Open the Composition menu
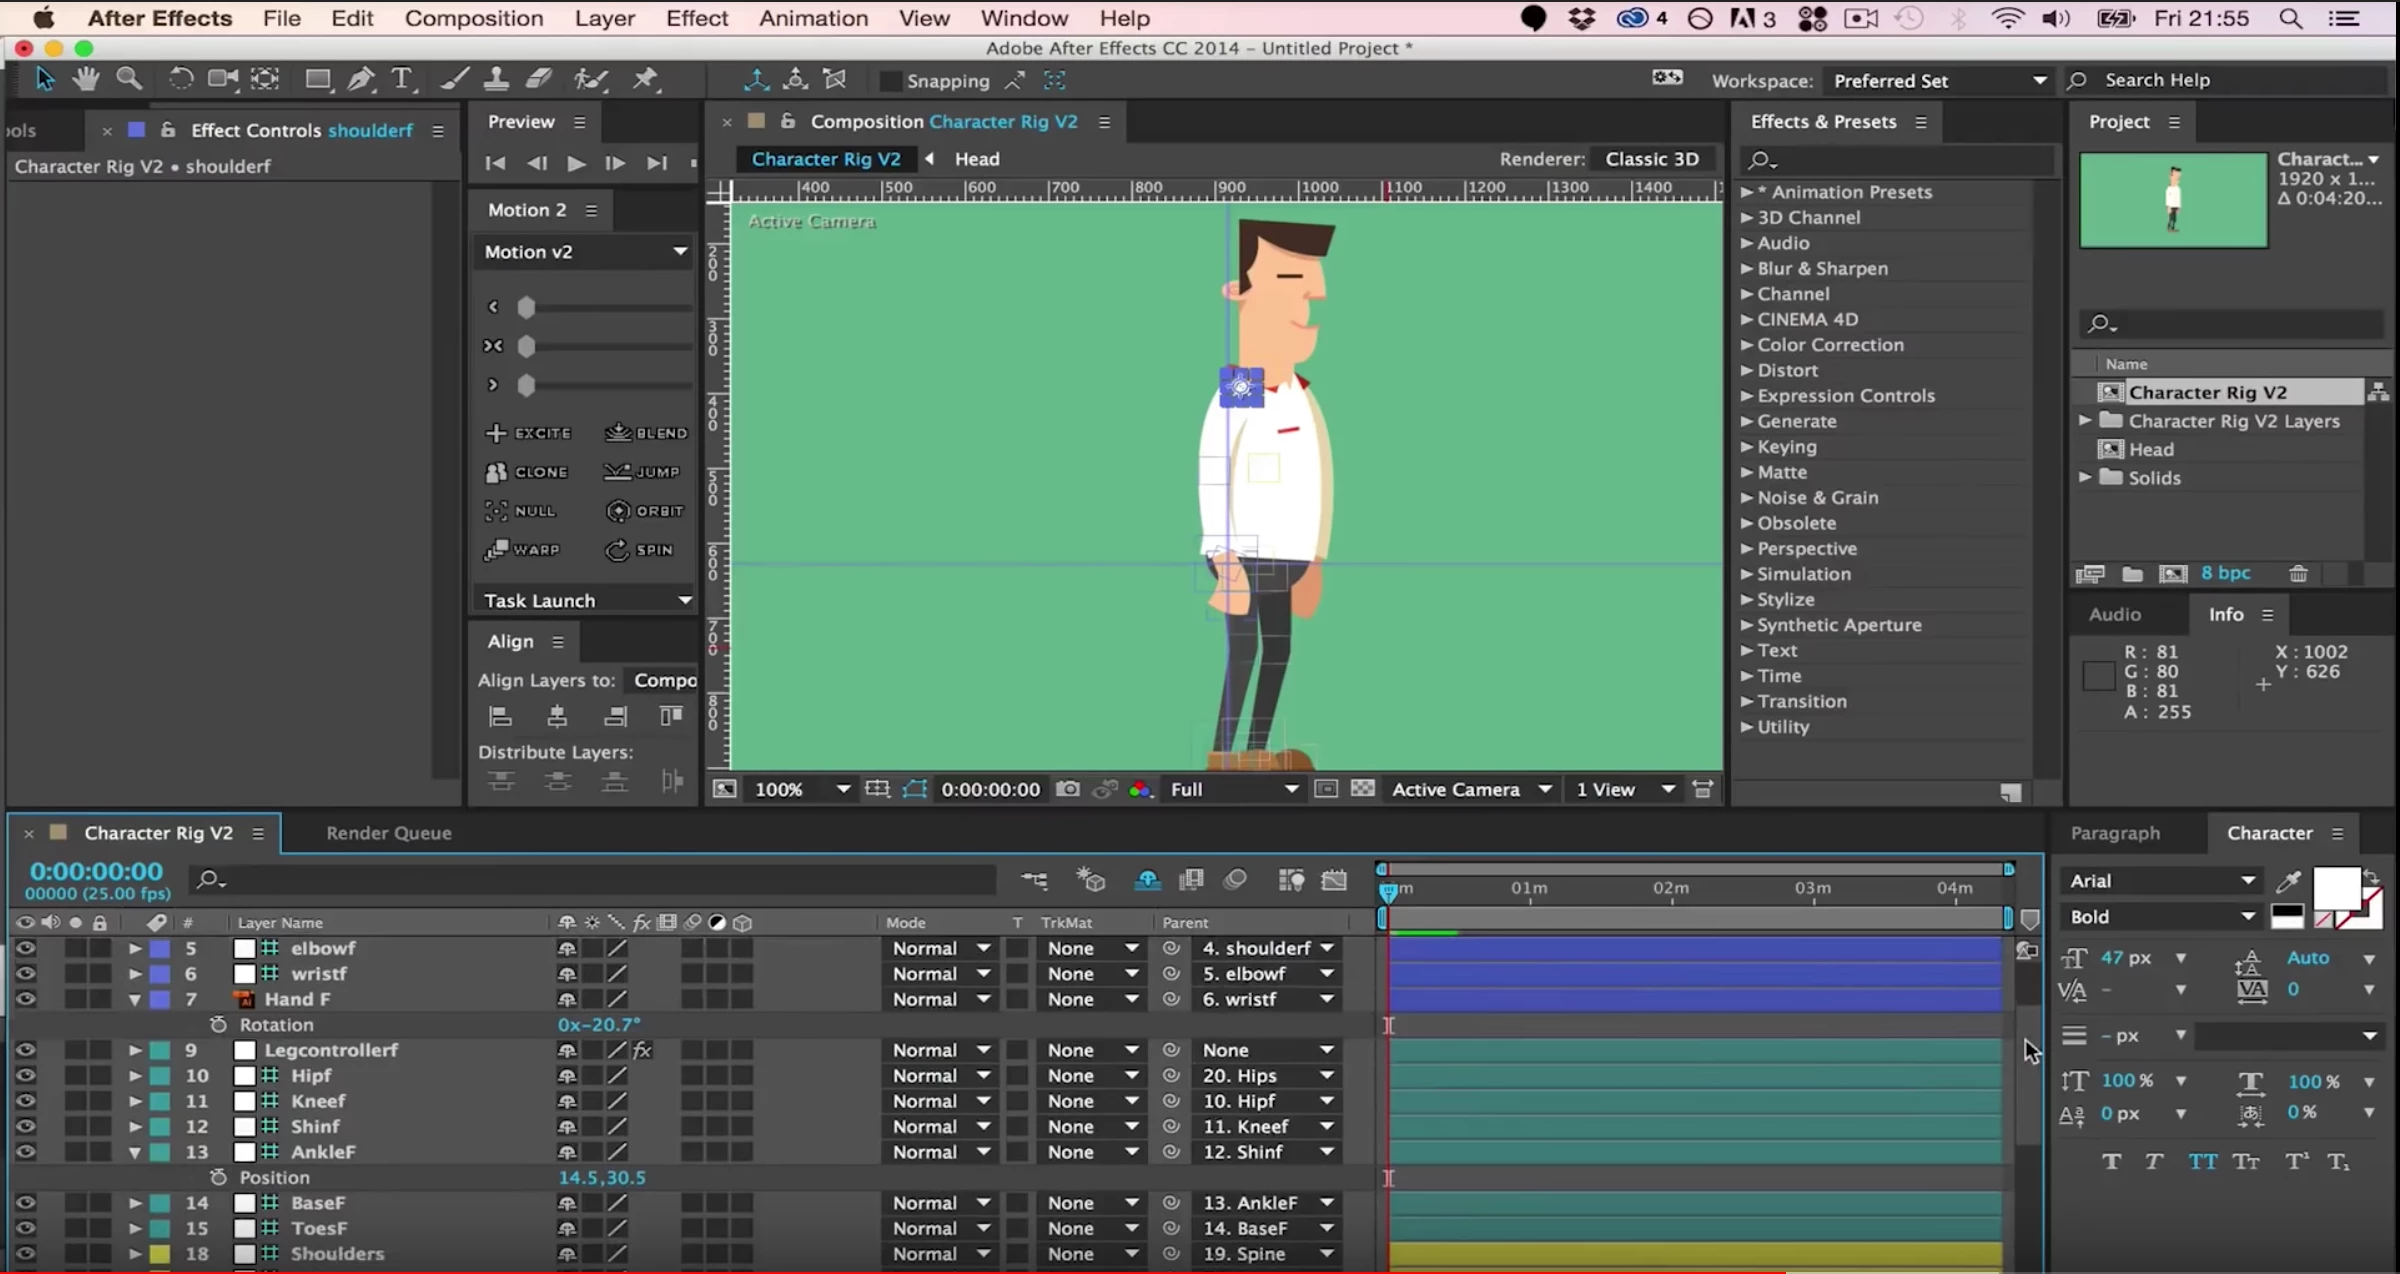This screenshot has height=1274, width=2400. tap(473, 18)
